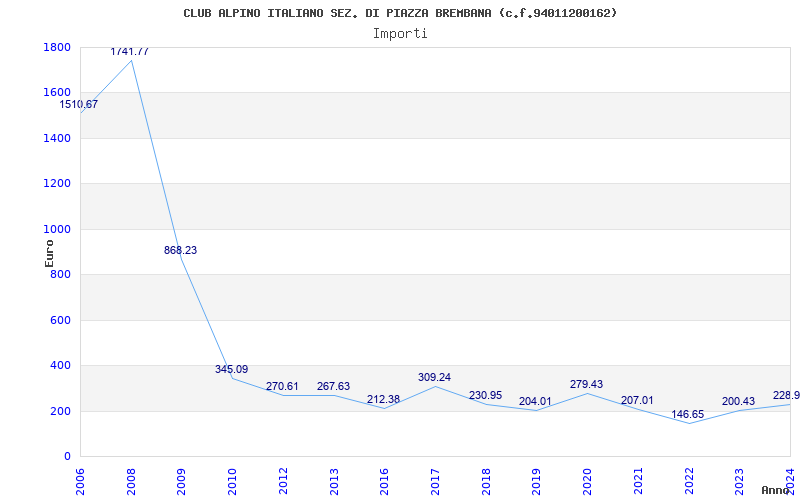Click the 0 y-axis tick
Screen dimensions: 800x500
coord(67,456)
